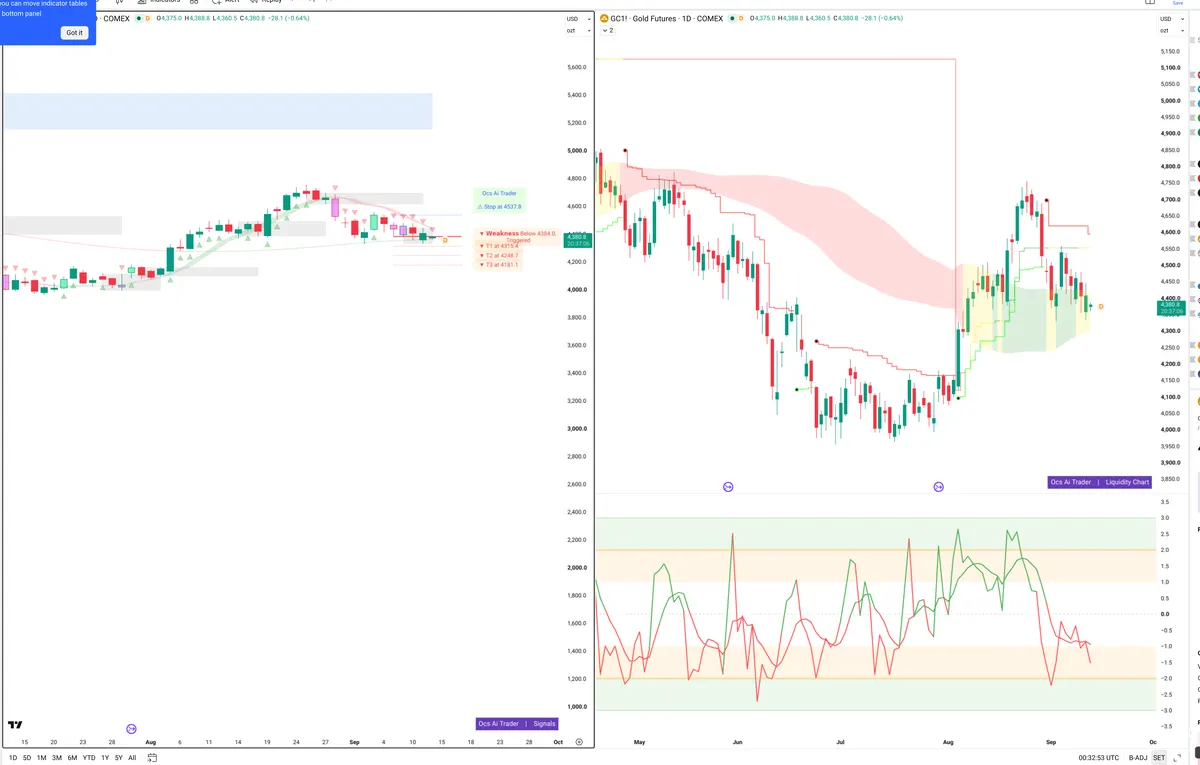The height and width of the screenshot is (765, 1200).
Task: Click the Save link at top right
Action: pos(1177,3)
